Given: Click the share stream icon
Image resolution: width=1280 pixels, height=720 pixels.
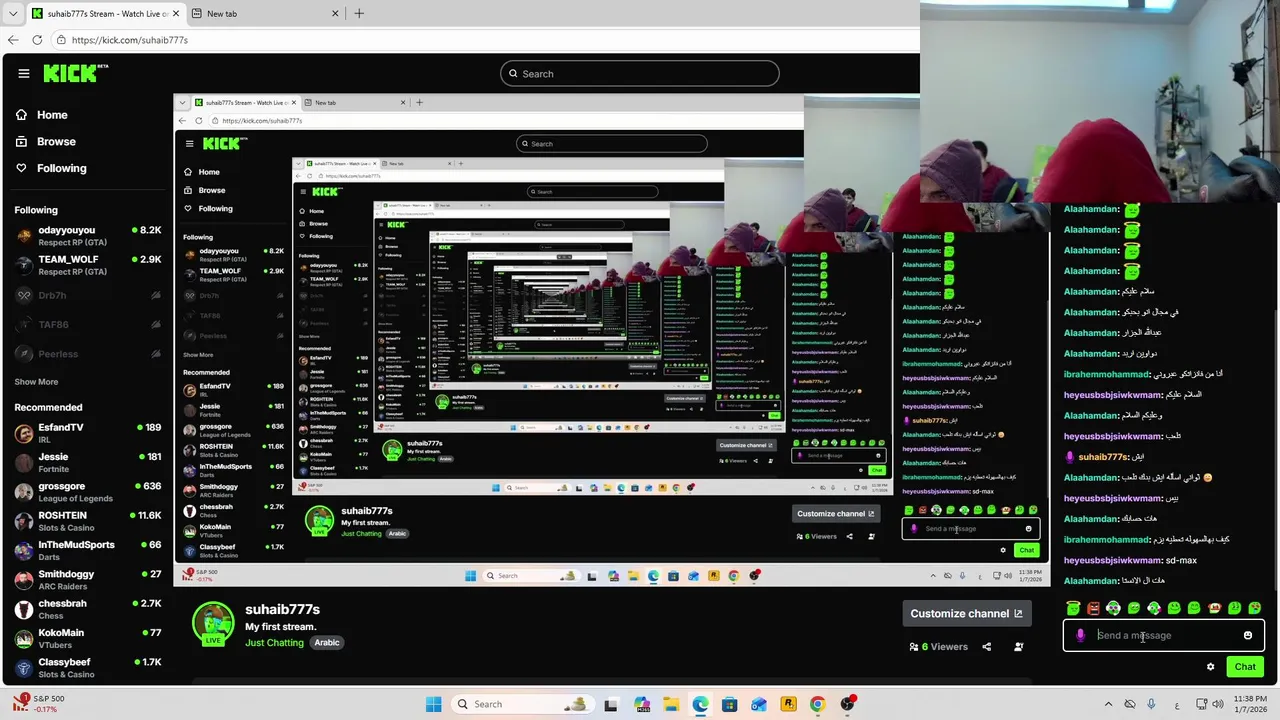Looking at the screenshot, I should click(986, 647).
